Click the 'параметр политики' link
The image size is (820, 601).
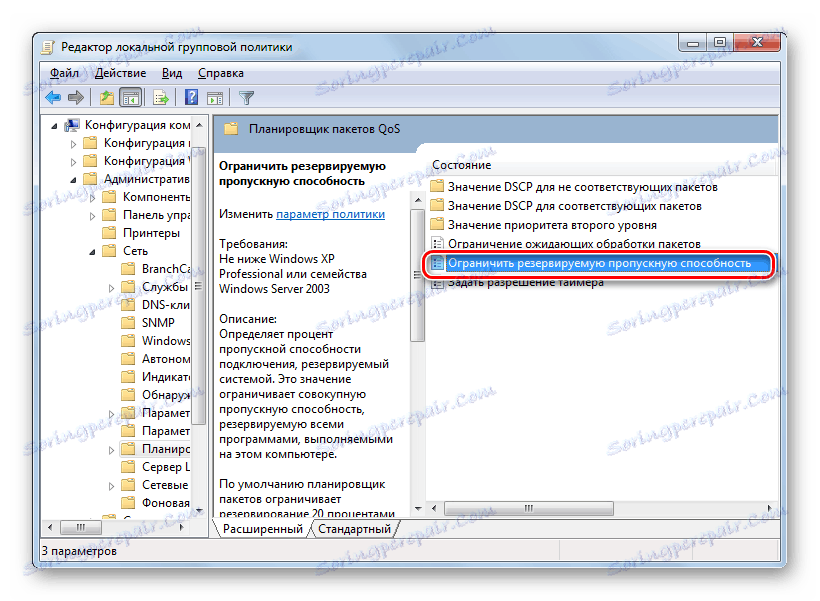(331, 214)
